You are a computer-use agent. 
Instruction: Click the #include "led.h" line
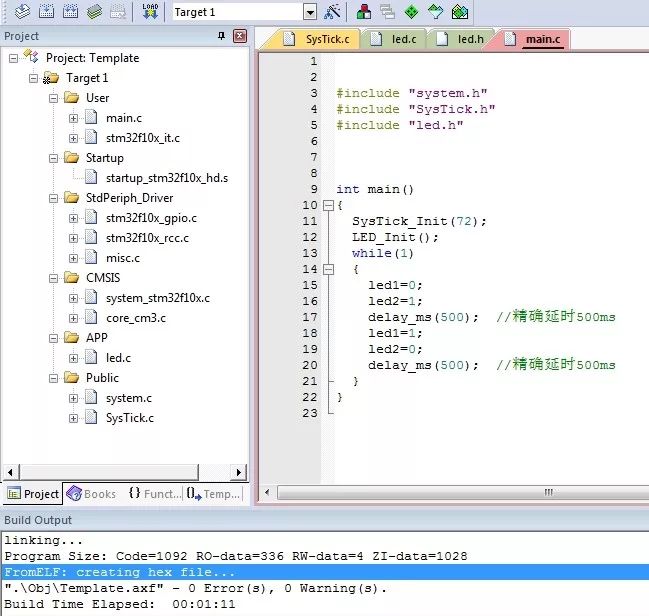point(400,125)
